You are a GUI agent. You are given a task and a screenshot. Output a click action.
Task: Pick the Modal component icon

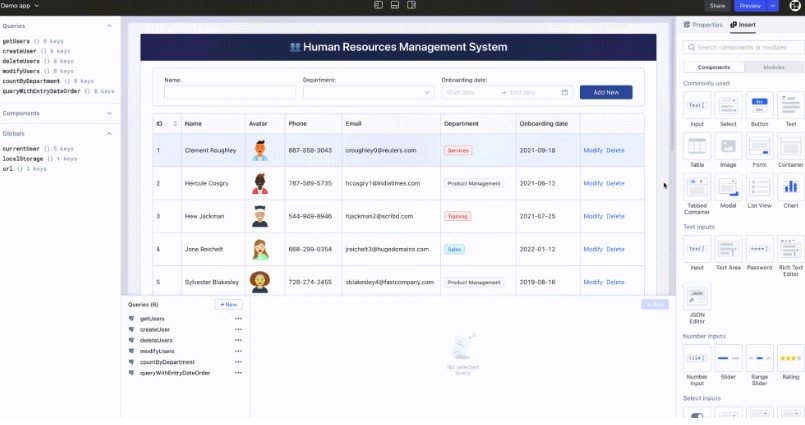728,187
